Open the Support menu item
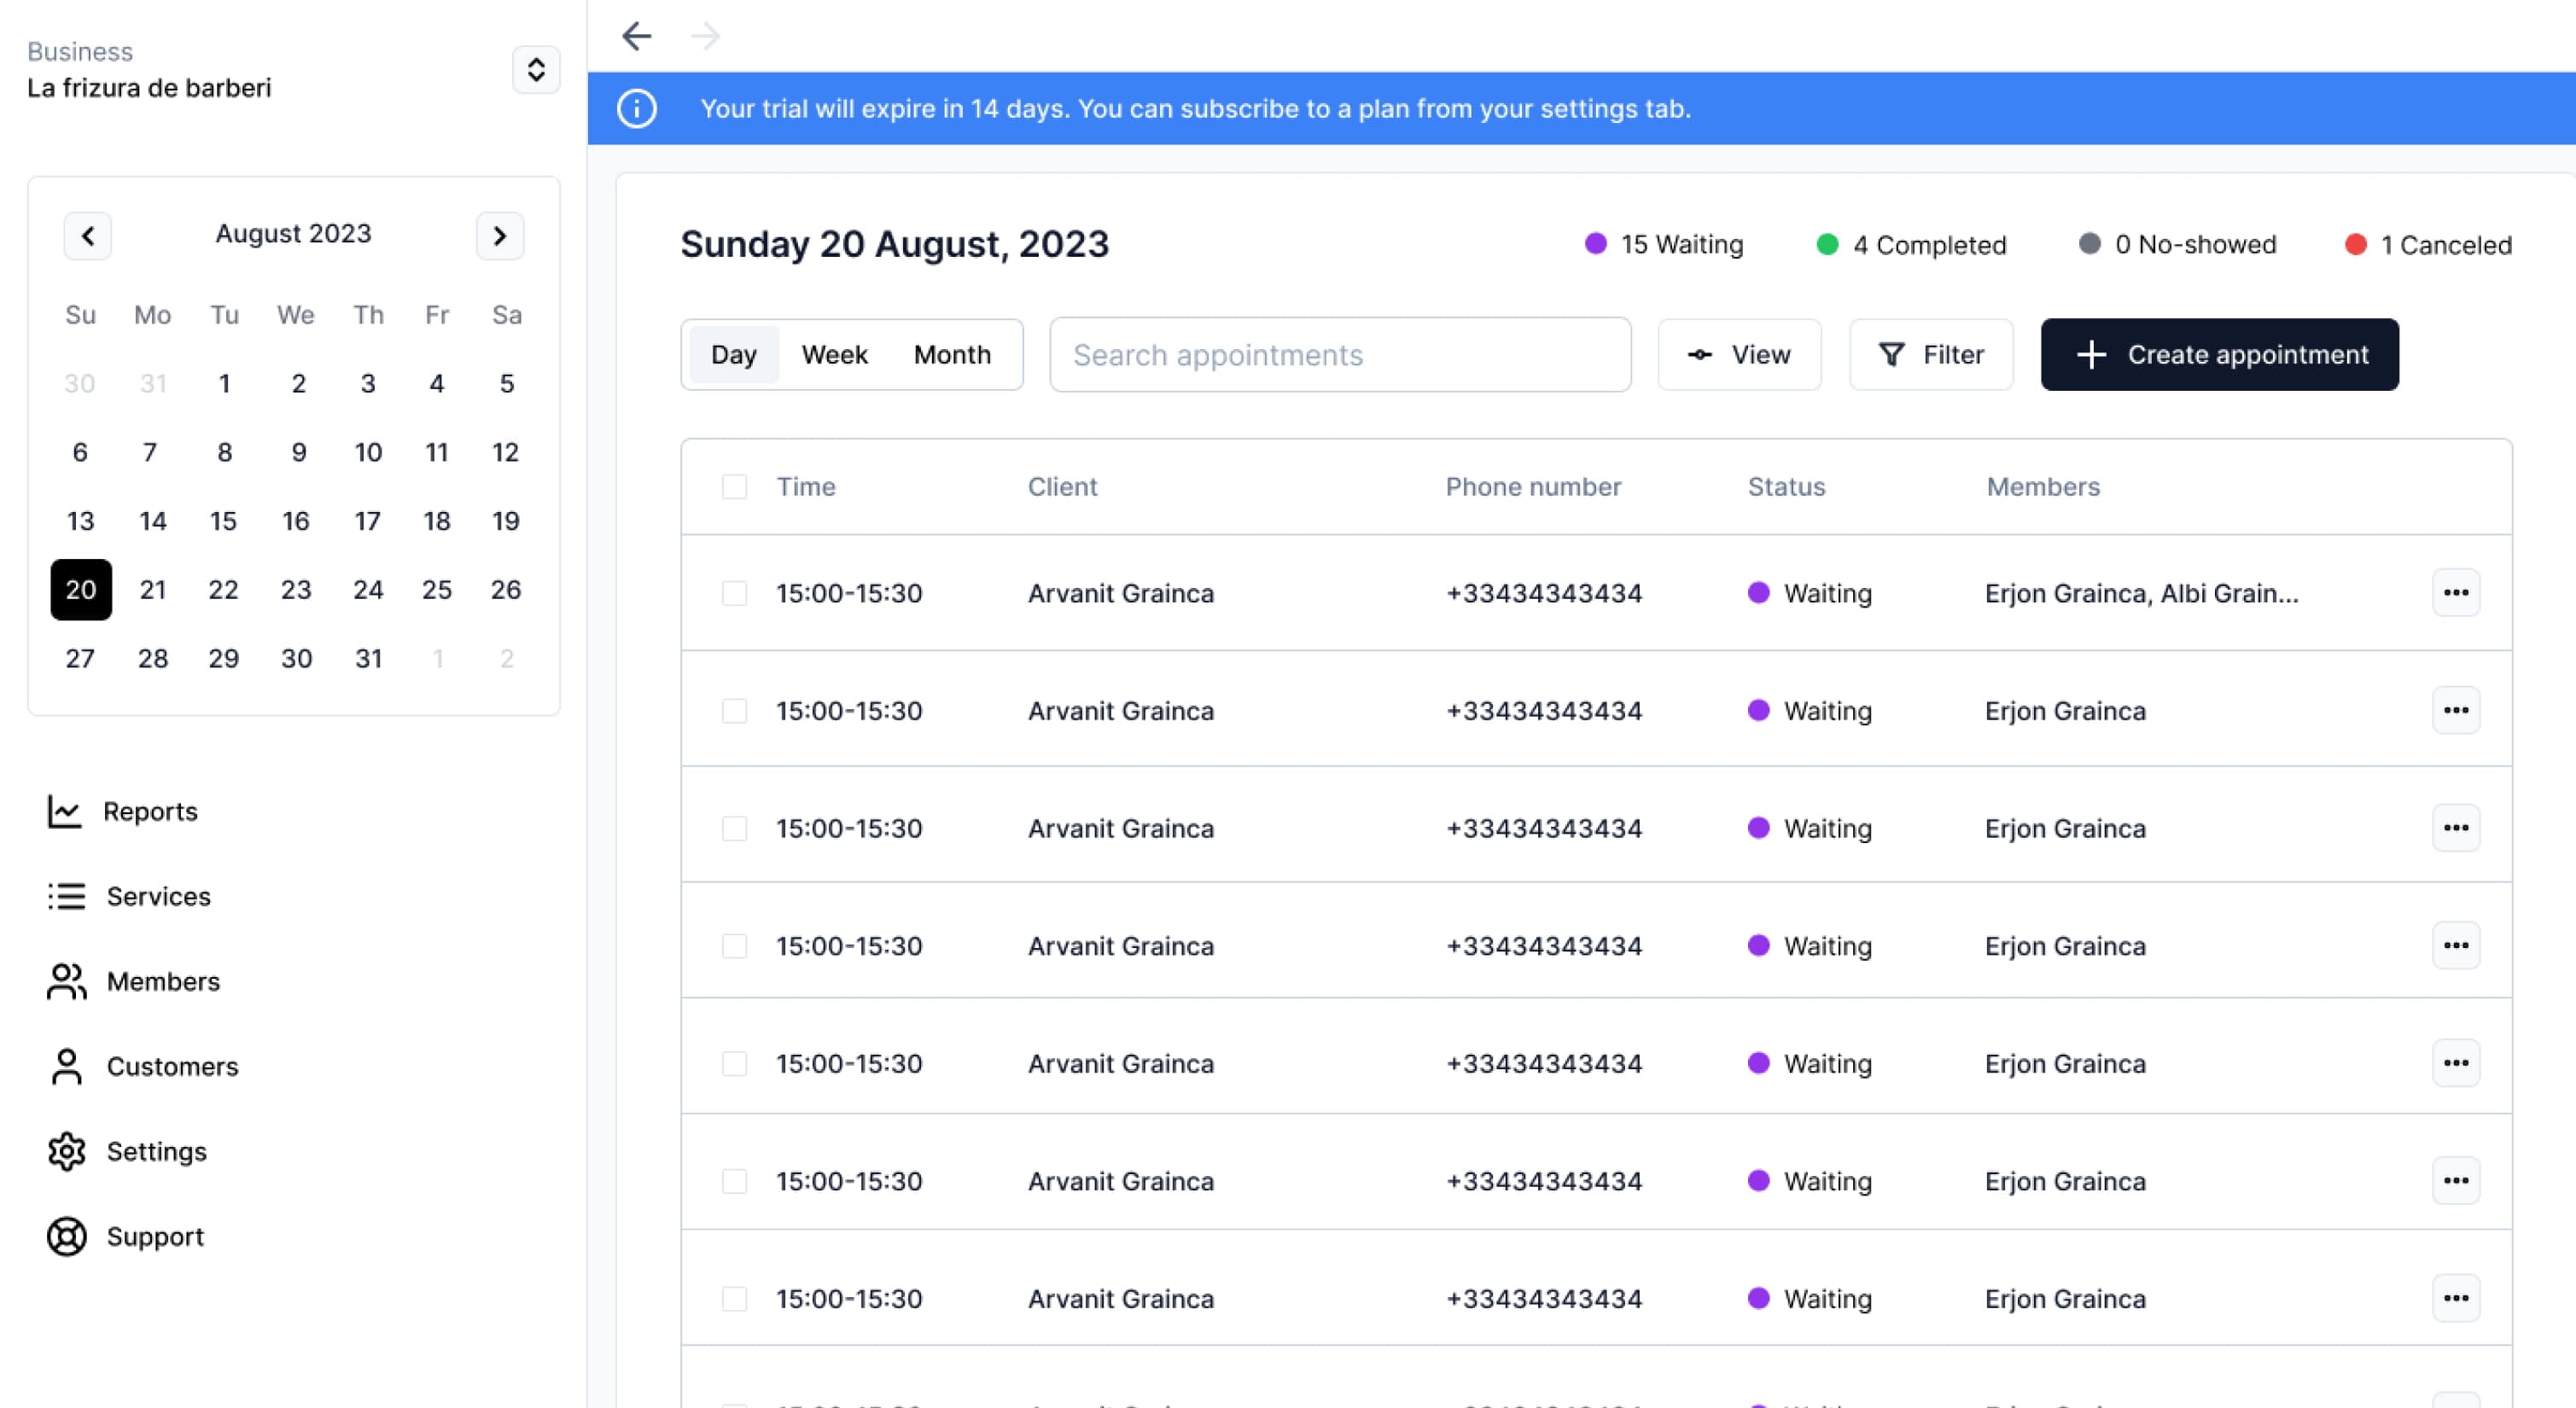Screen dimensions: 2576x1408 click(126, 1236)
